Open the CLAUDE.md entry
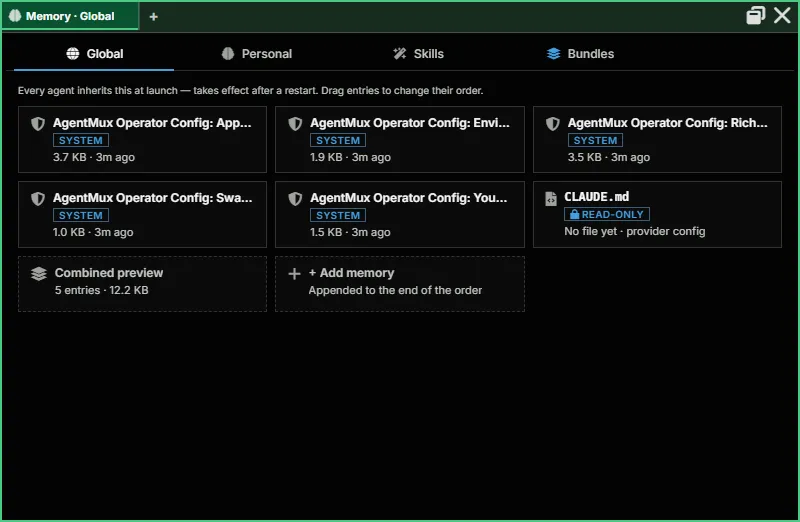Screen dimensions: 800x522 tap(657, 214)
